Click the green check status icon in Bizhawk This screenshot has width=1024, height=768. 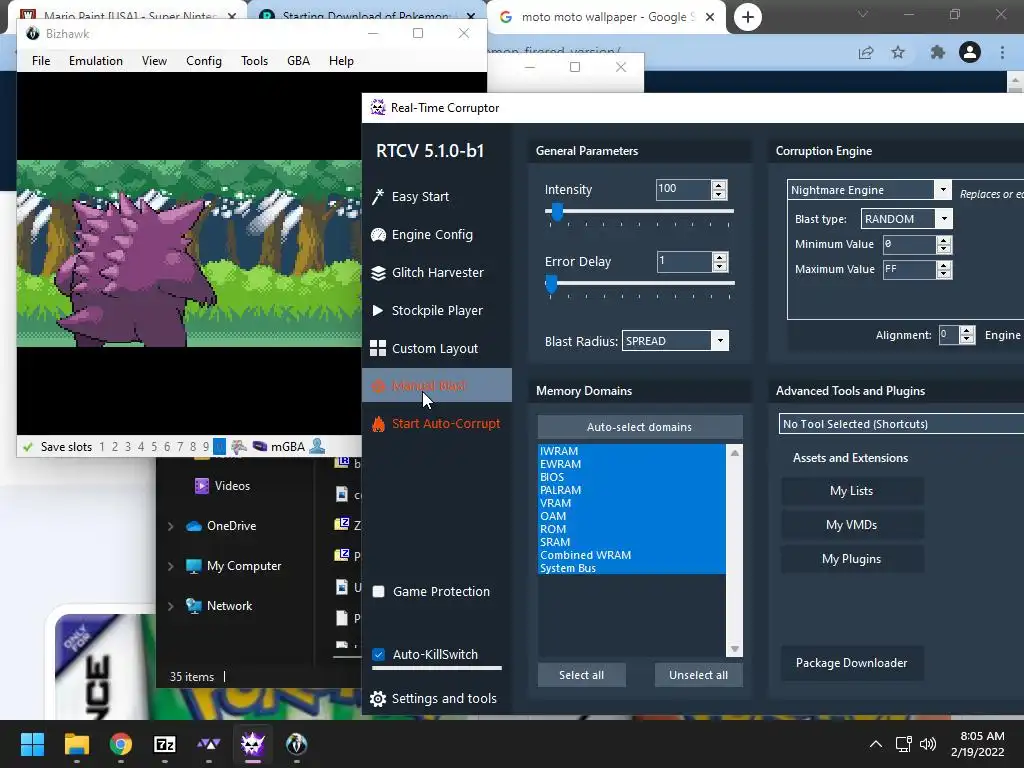27,447
